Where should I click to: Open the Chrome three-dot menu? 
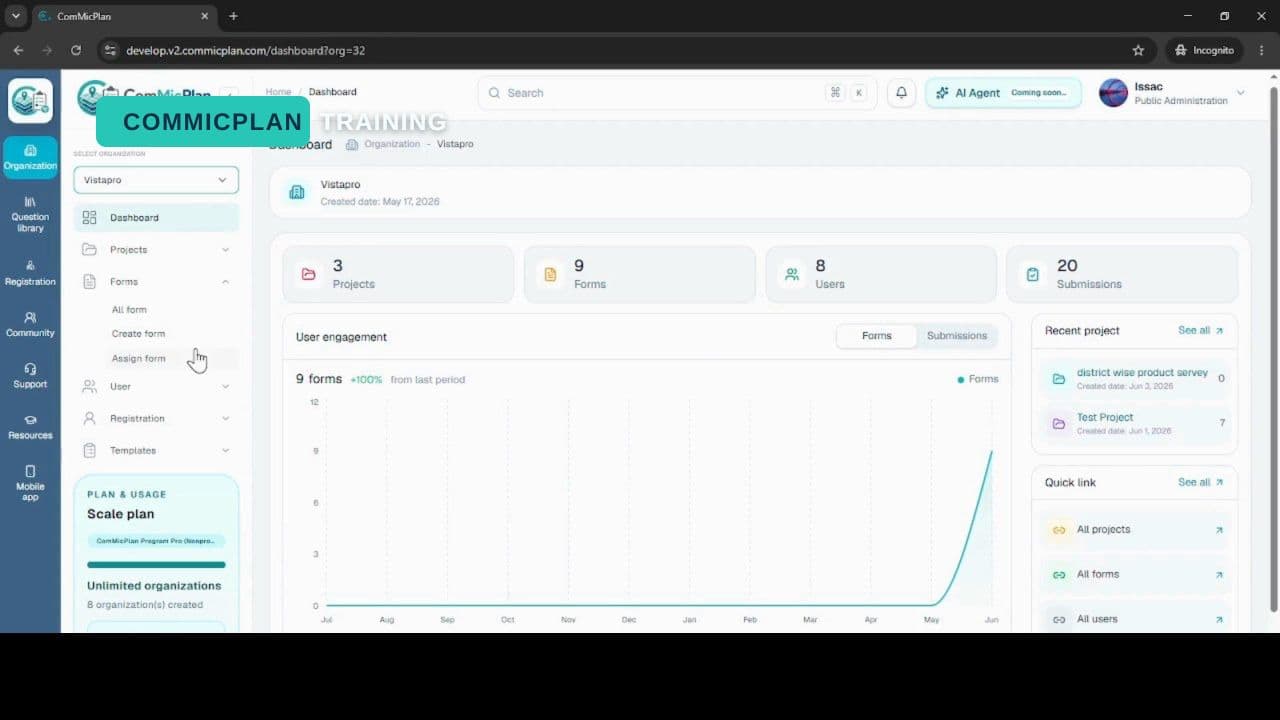tap(1260, 50)
